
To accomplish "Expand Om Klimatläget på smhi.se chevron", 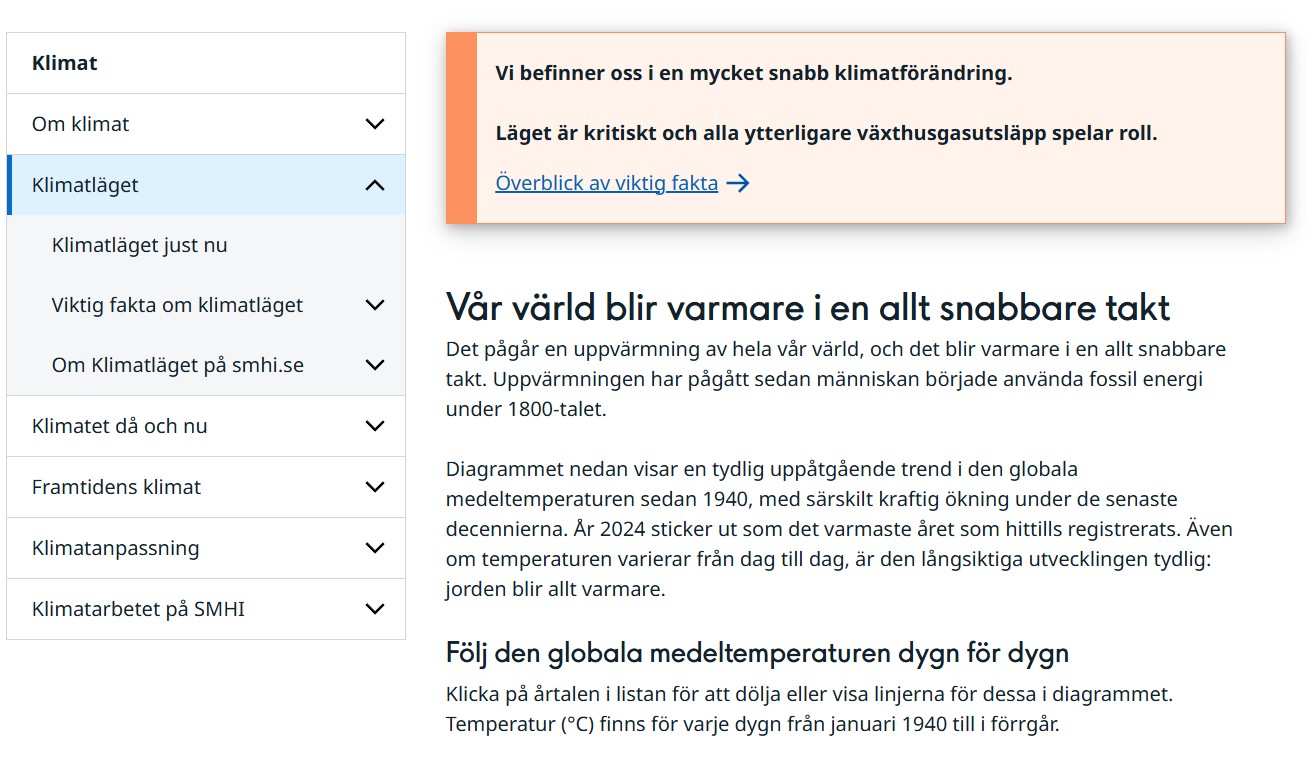I will pos(375,365).
